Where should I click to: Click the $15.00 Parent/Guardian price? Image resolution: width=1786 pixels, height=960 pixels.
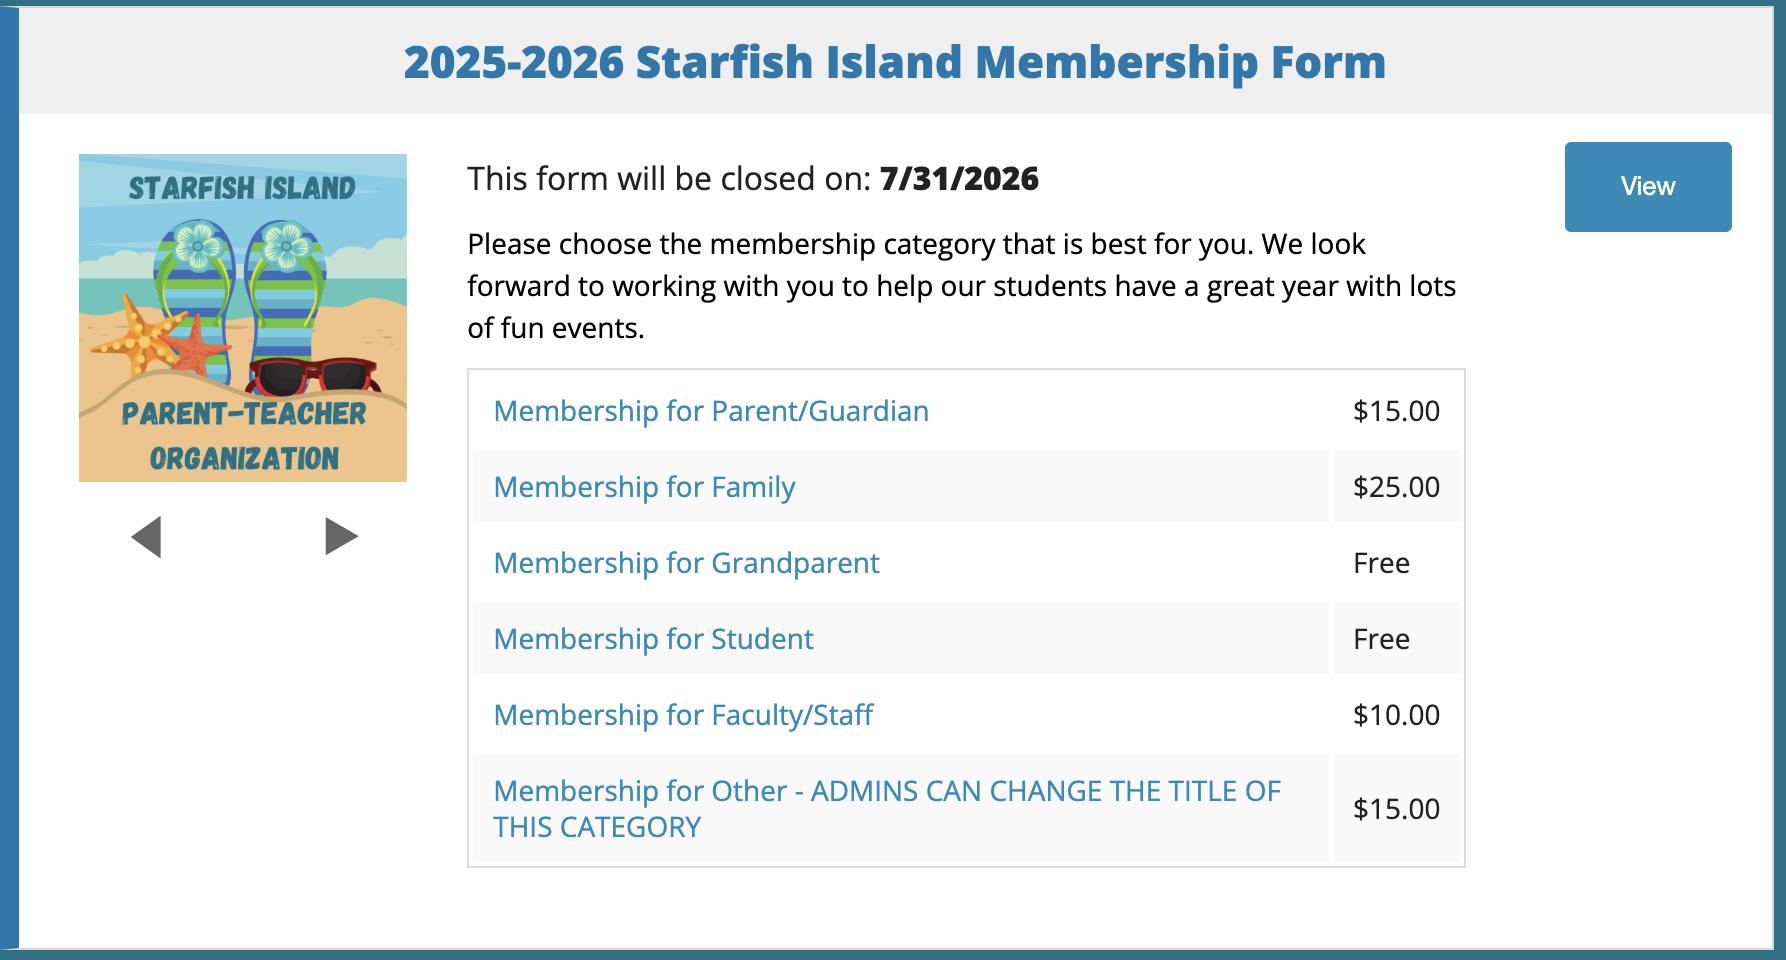coord(1396,411)
